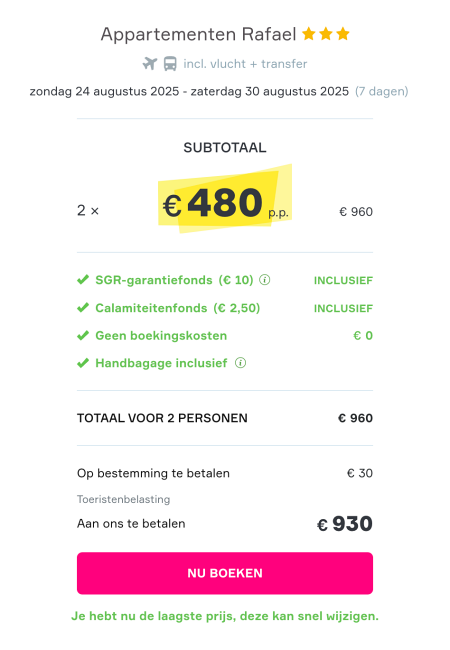The image size is (450, 650).
Task: Select the Appartementen Rafael title
Action: [198, 34]
